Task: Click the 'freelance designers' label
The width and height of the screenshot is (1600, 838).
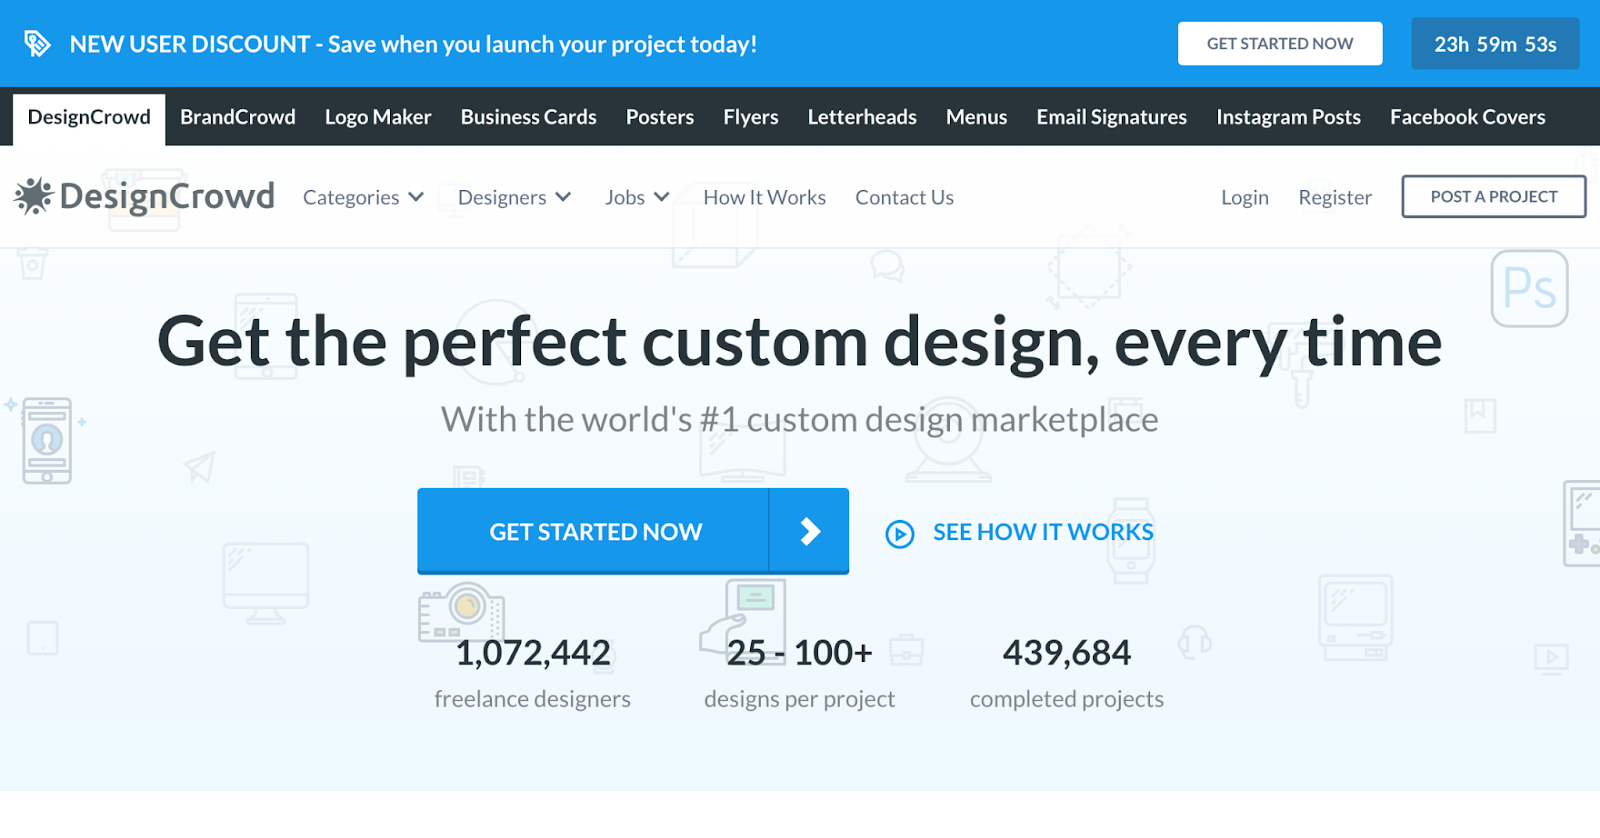Action: [x=533, y=699]
